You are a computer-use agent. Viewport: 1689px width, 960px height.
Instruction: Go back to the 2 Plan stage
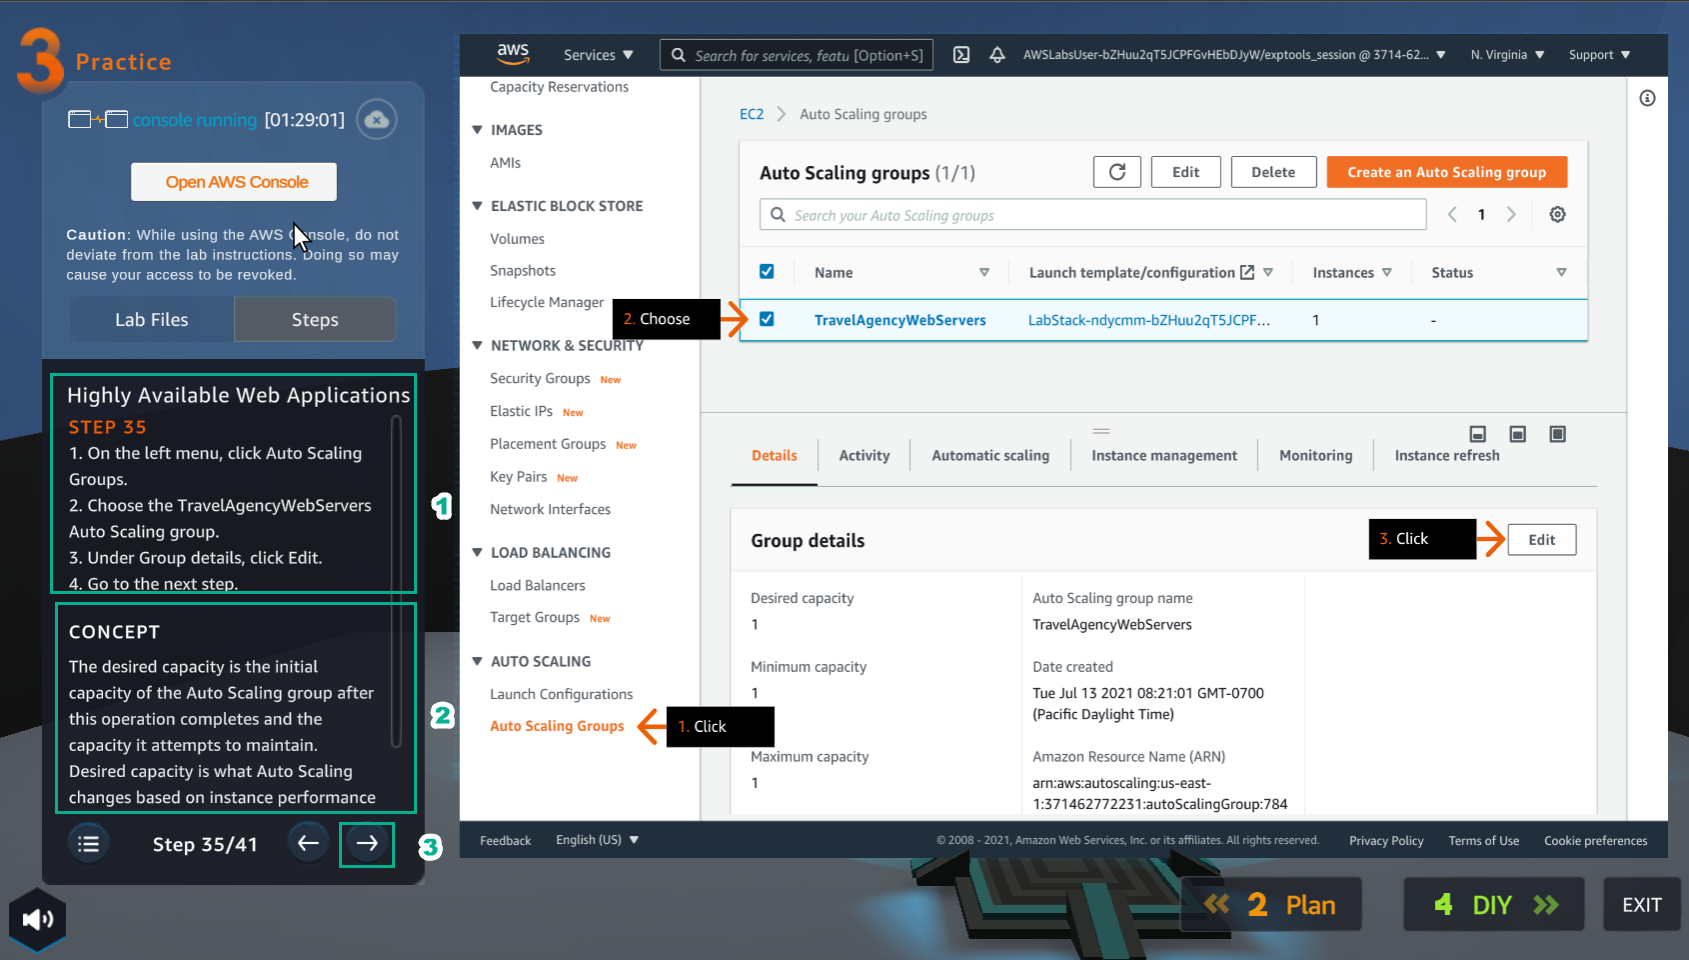tap(1271, 905)
